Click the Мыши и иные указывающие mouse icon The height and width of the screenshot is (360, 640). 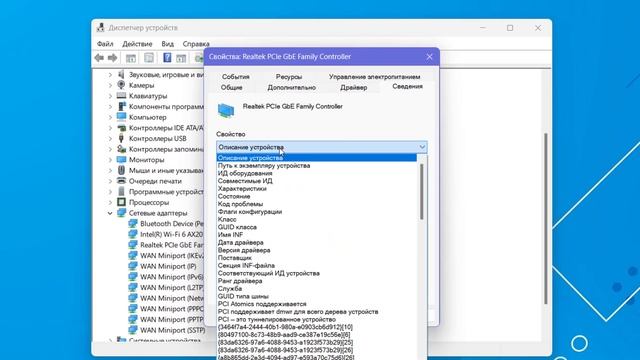121,170
